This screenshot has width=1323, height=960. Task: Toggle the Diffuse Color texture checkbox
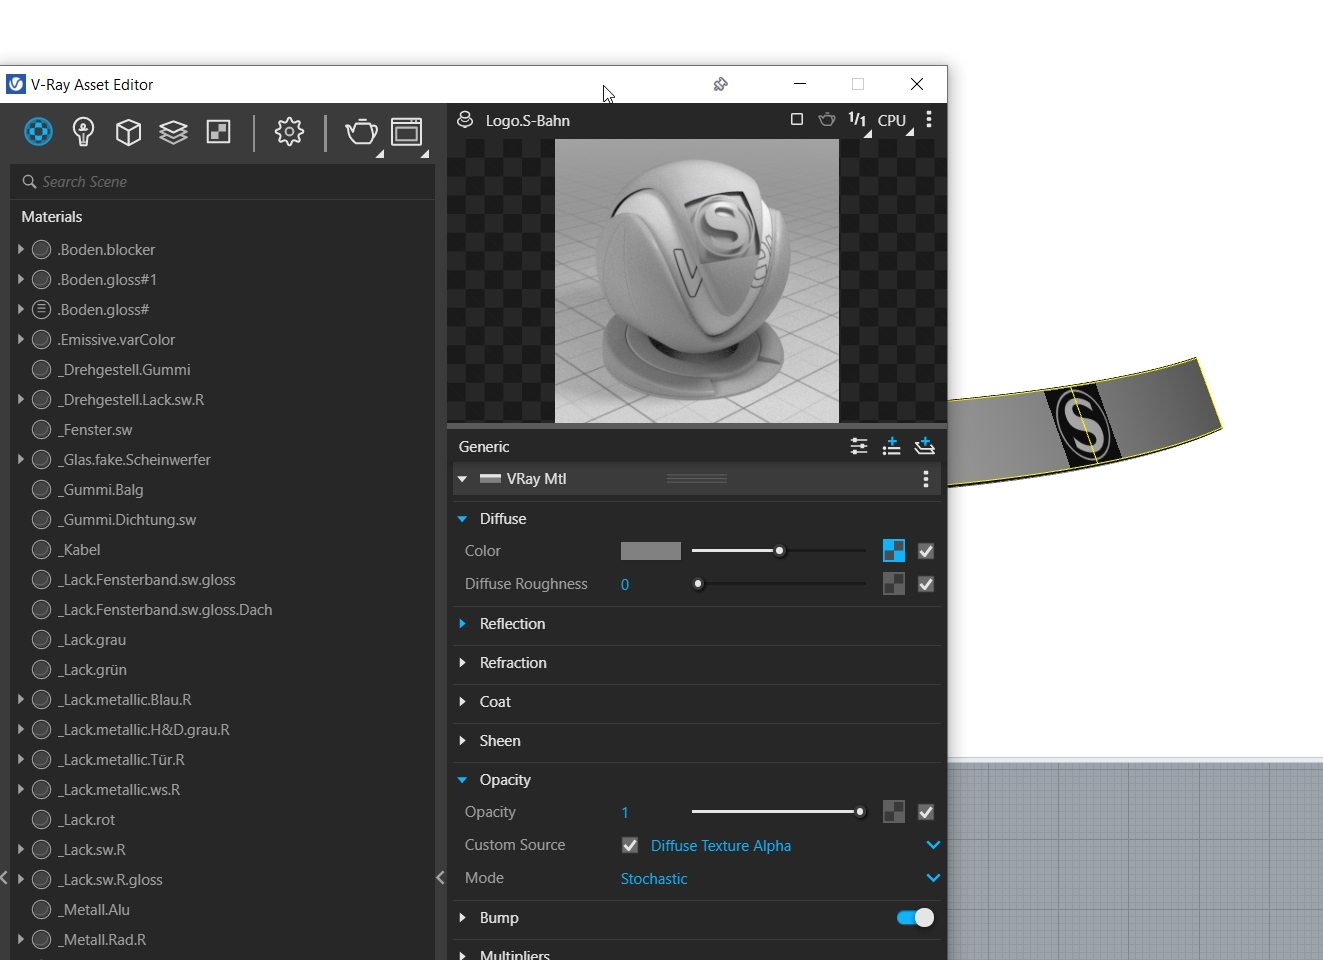(926, 551)
